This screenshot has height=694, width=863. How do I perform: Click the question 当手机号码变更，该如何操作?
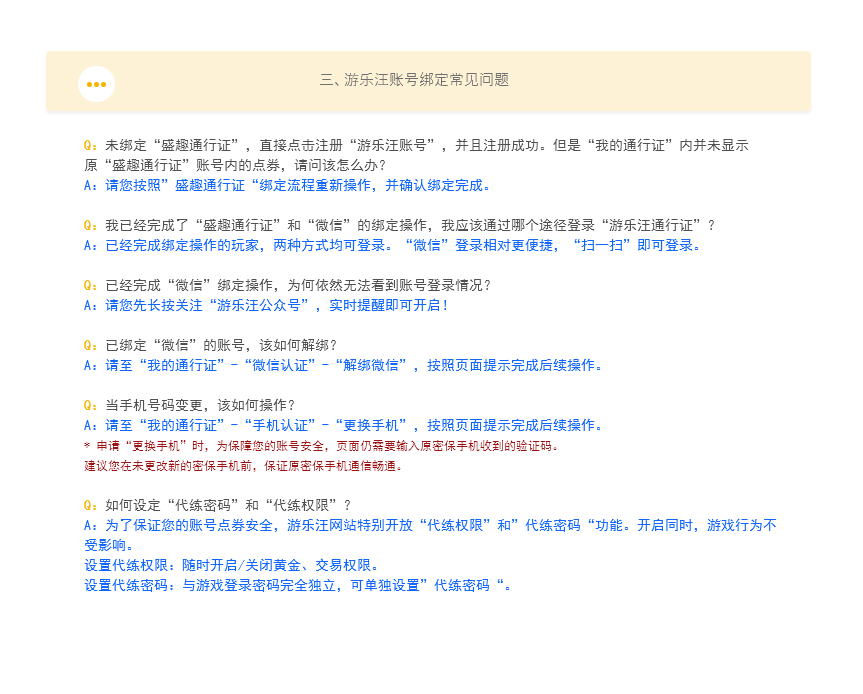[x=189, y=405]
